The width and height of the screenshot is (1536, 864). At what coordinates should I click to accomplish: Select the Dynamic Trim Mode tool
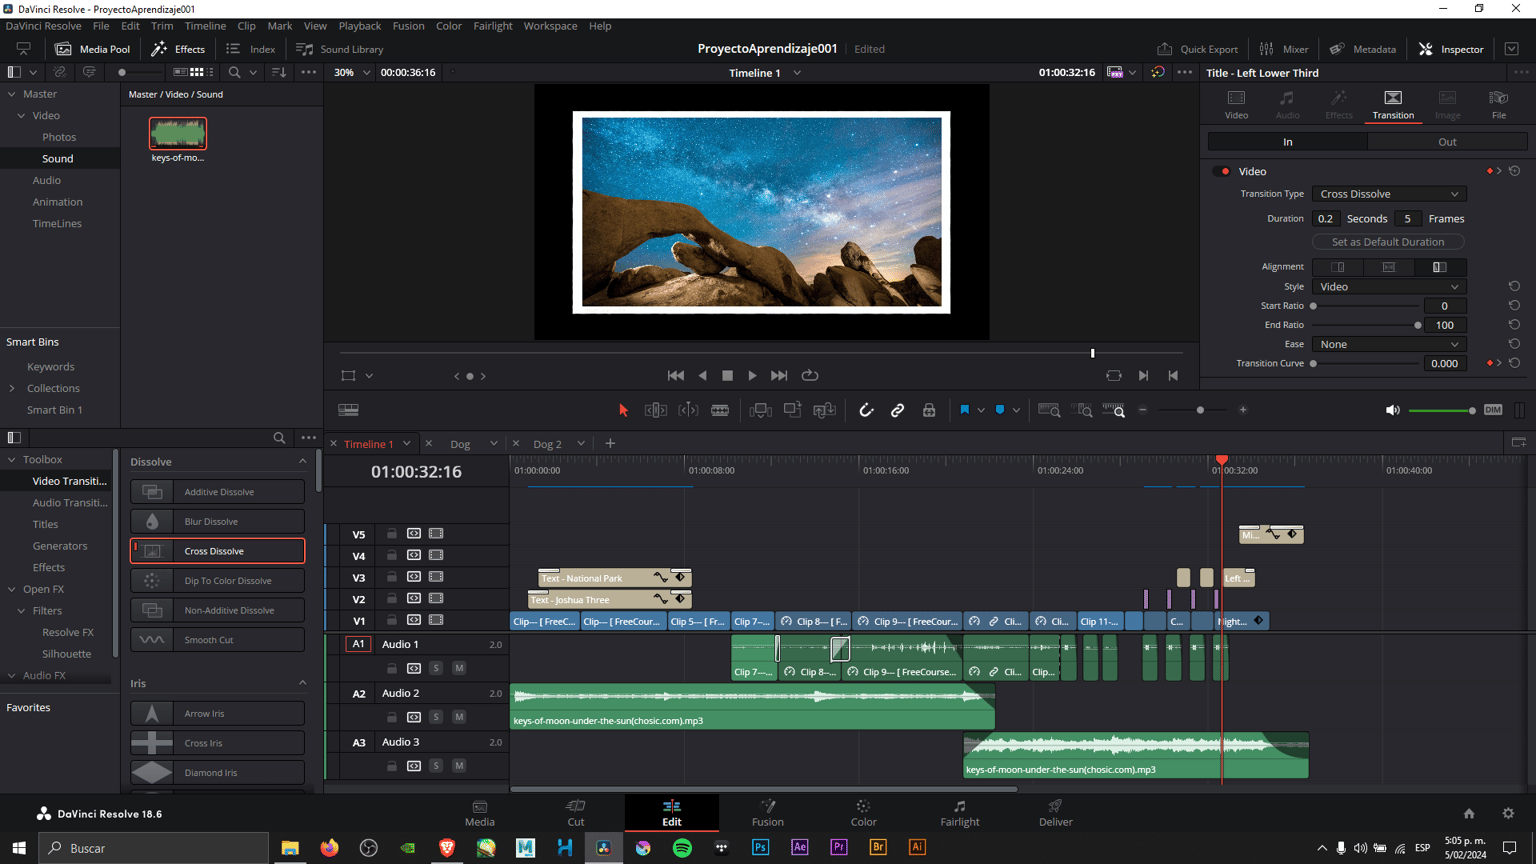pyautogui.click(x=688, y=410)
